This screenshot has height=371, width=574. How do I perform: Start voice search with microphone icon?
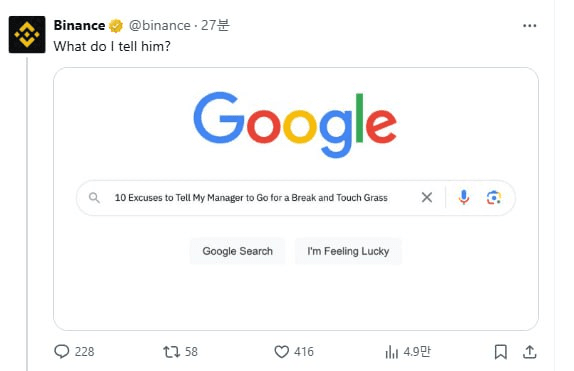[463, 197]
